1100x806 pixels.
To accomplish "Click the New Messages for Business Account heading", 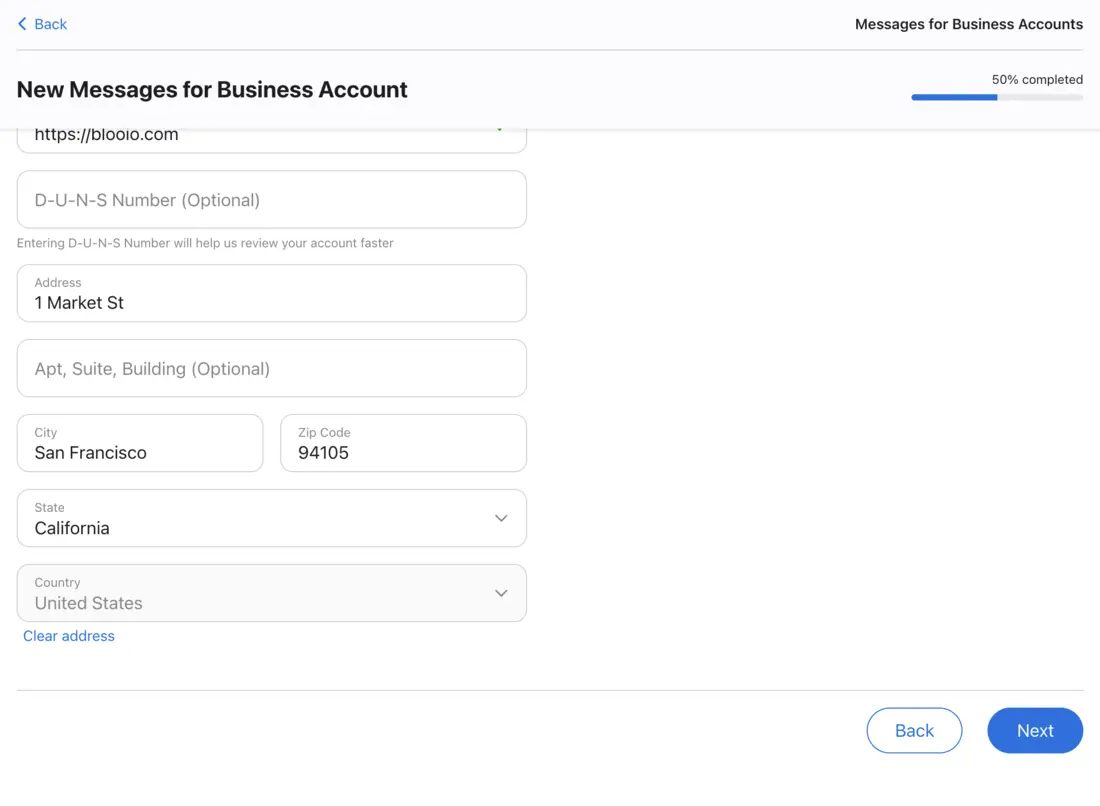I will click(212, 90).
